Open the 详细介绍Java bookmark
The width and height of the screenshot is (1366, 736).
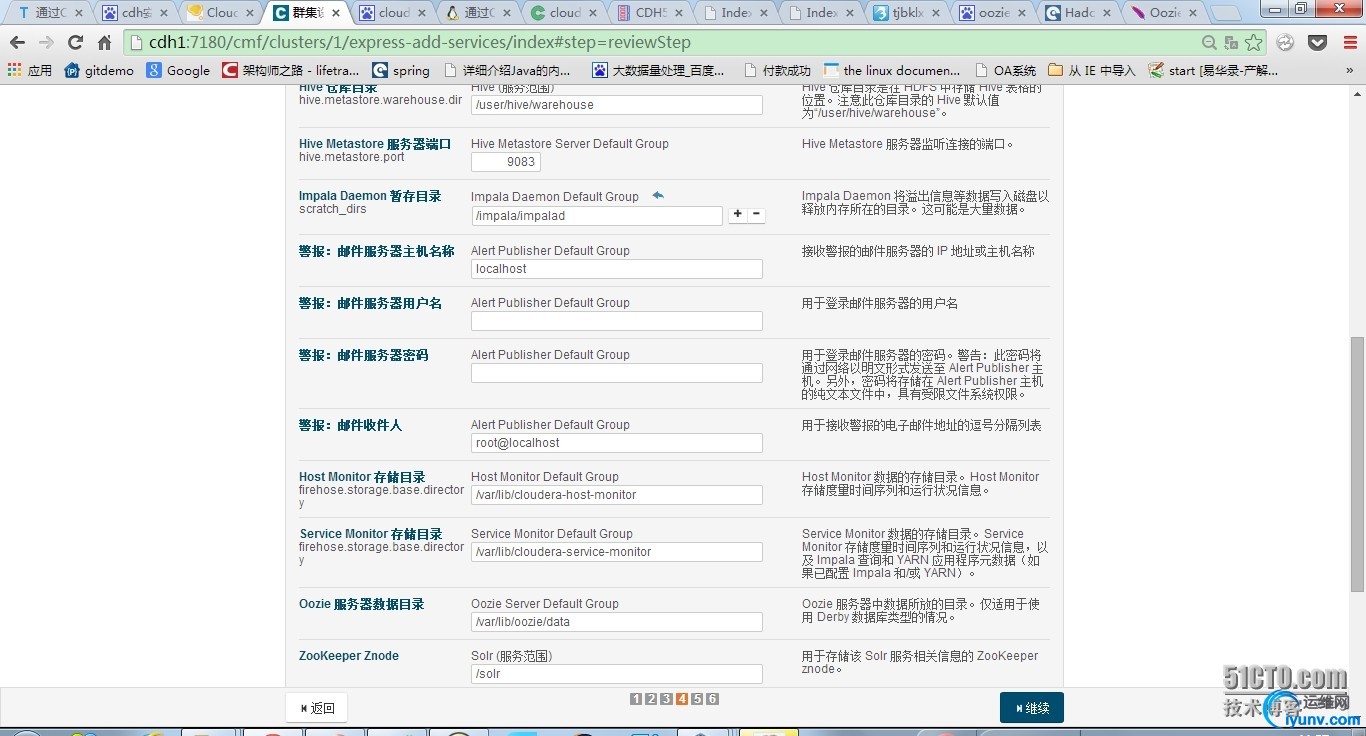507,70
